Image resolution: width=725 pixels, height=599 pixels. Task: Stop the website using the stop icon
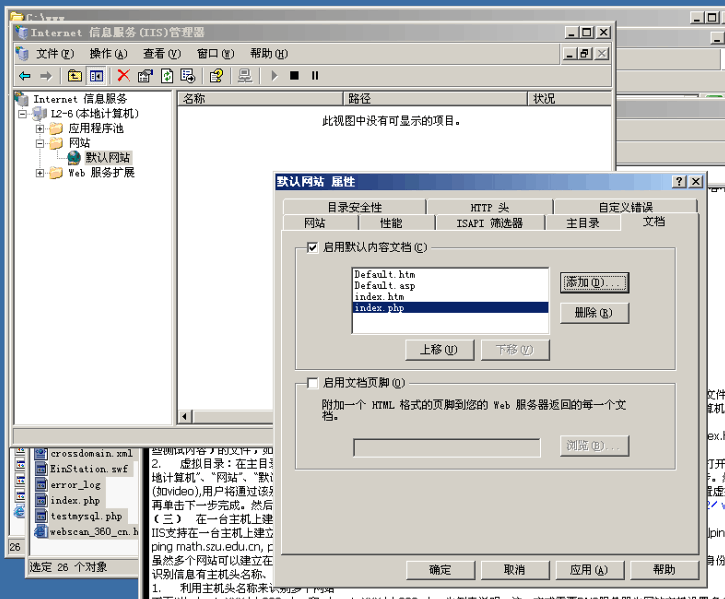294,75
